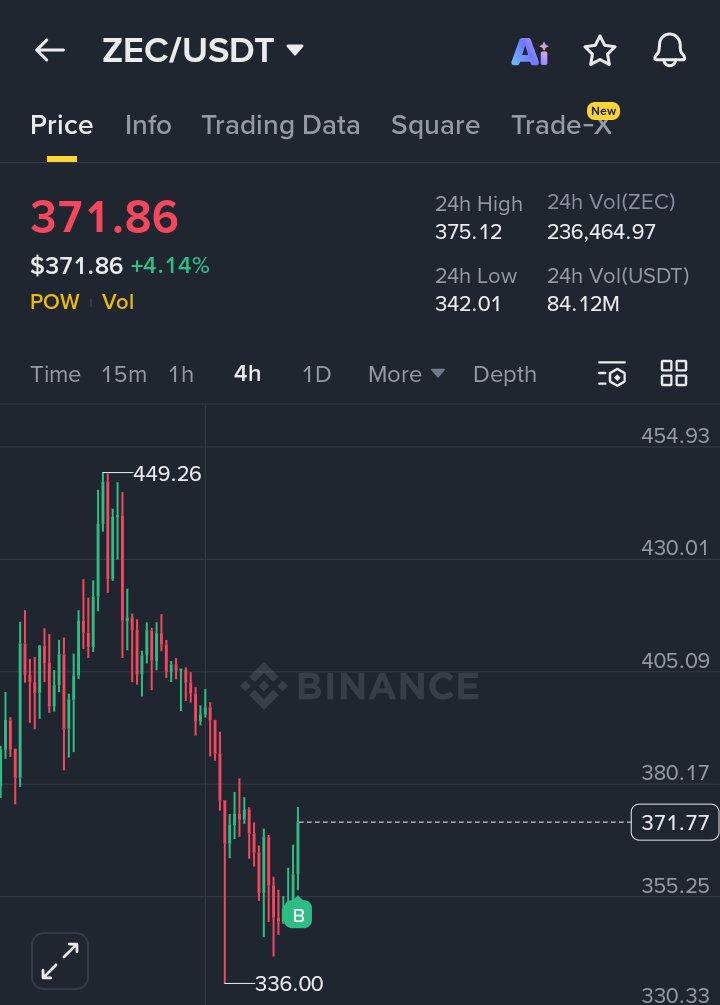
Task: Open the Trading Data tab
Action: tap(281, 125)
